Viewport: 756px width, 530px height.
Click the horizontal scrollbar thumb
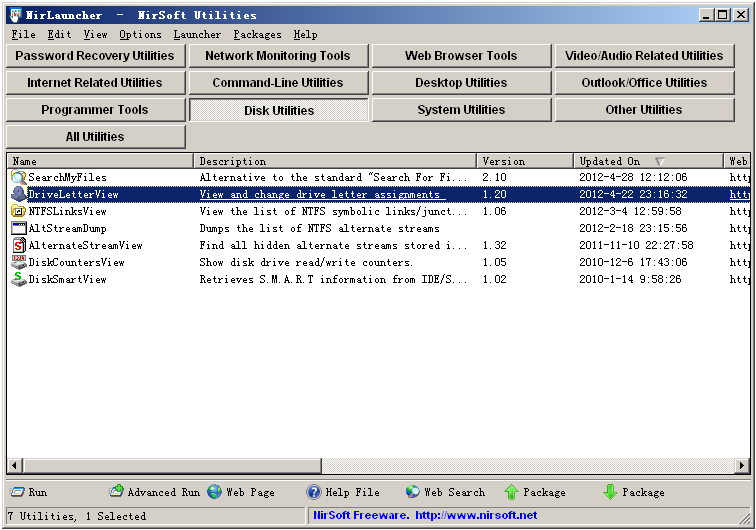172,465
